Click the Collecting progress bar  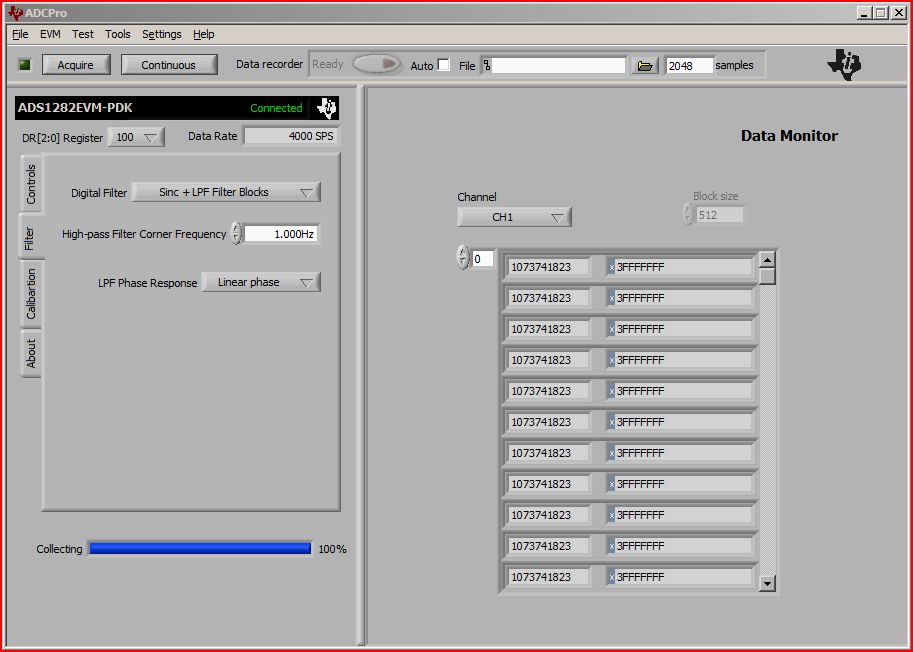(x=199, y=548)
